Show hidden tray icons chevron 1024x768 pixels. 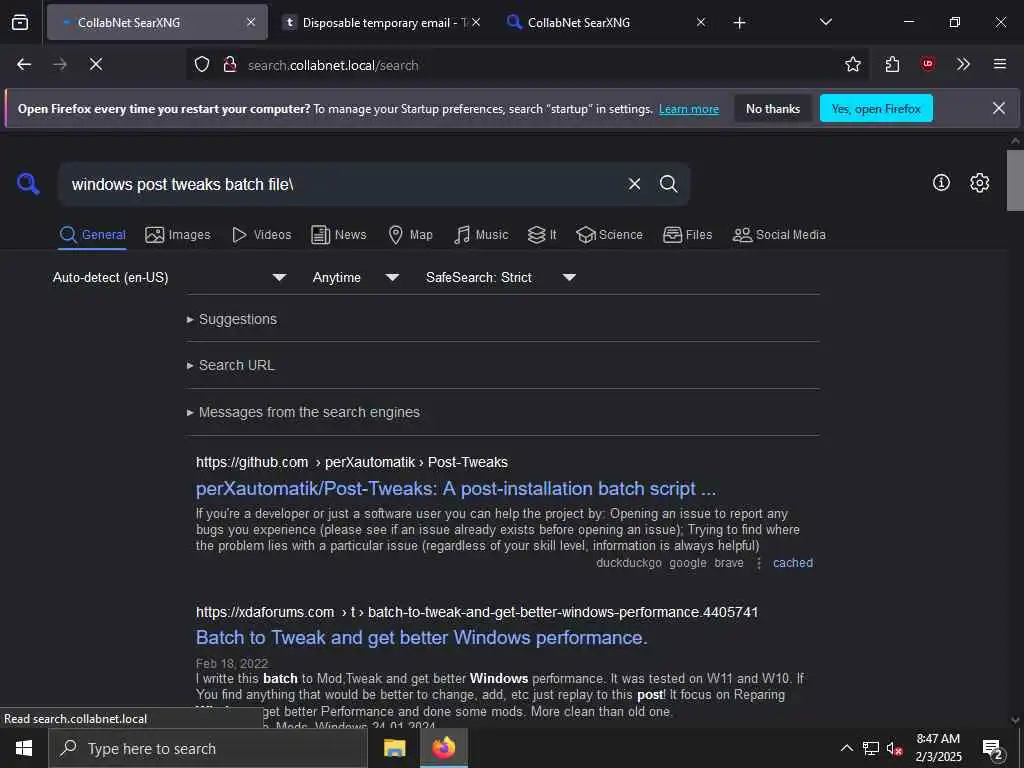click(846, 748)
